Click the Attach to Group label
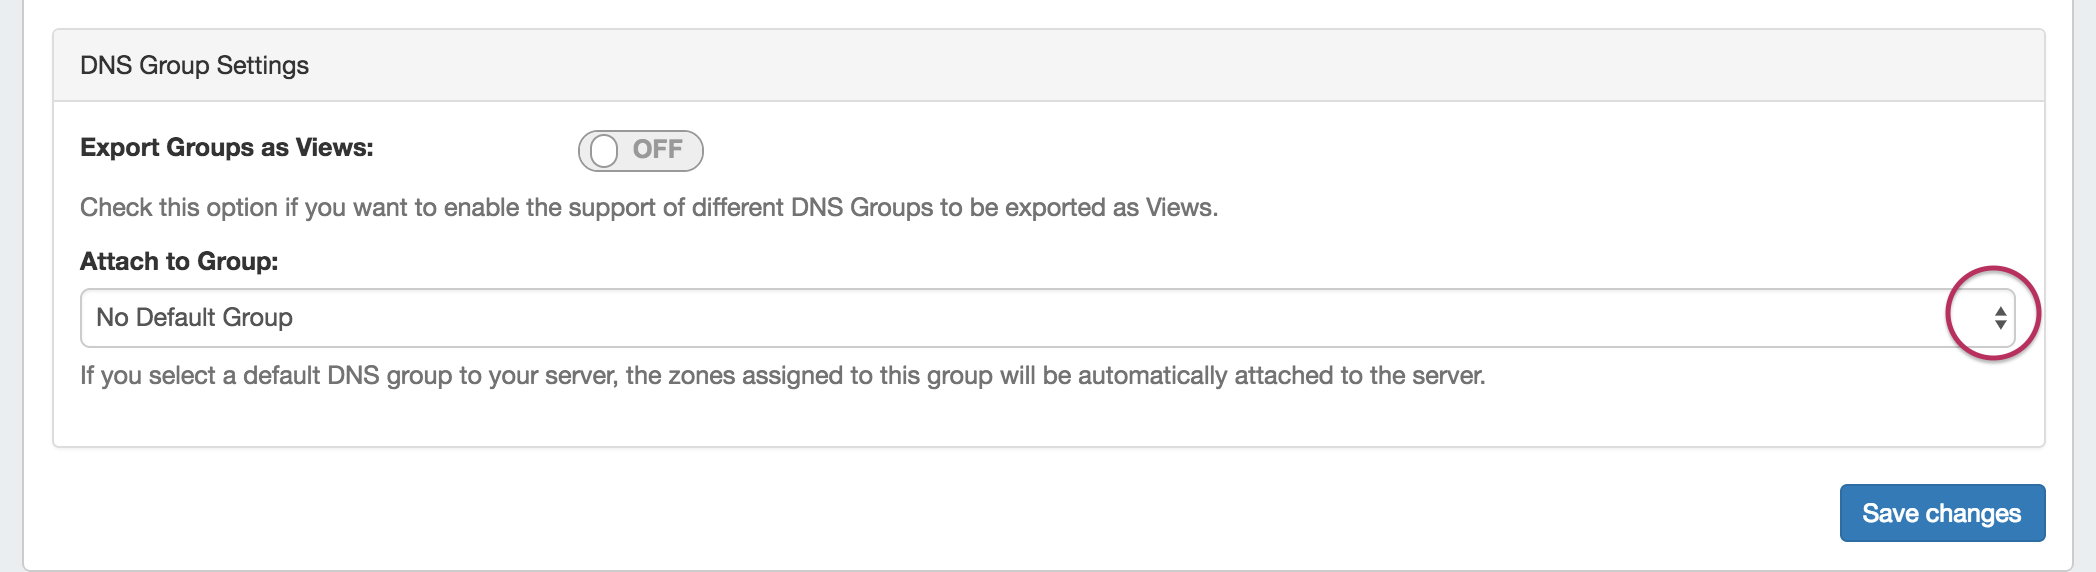This screenshot has width=2096, height=572. click(179, 262)
